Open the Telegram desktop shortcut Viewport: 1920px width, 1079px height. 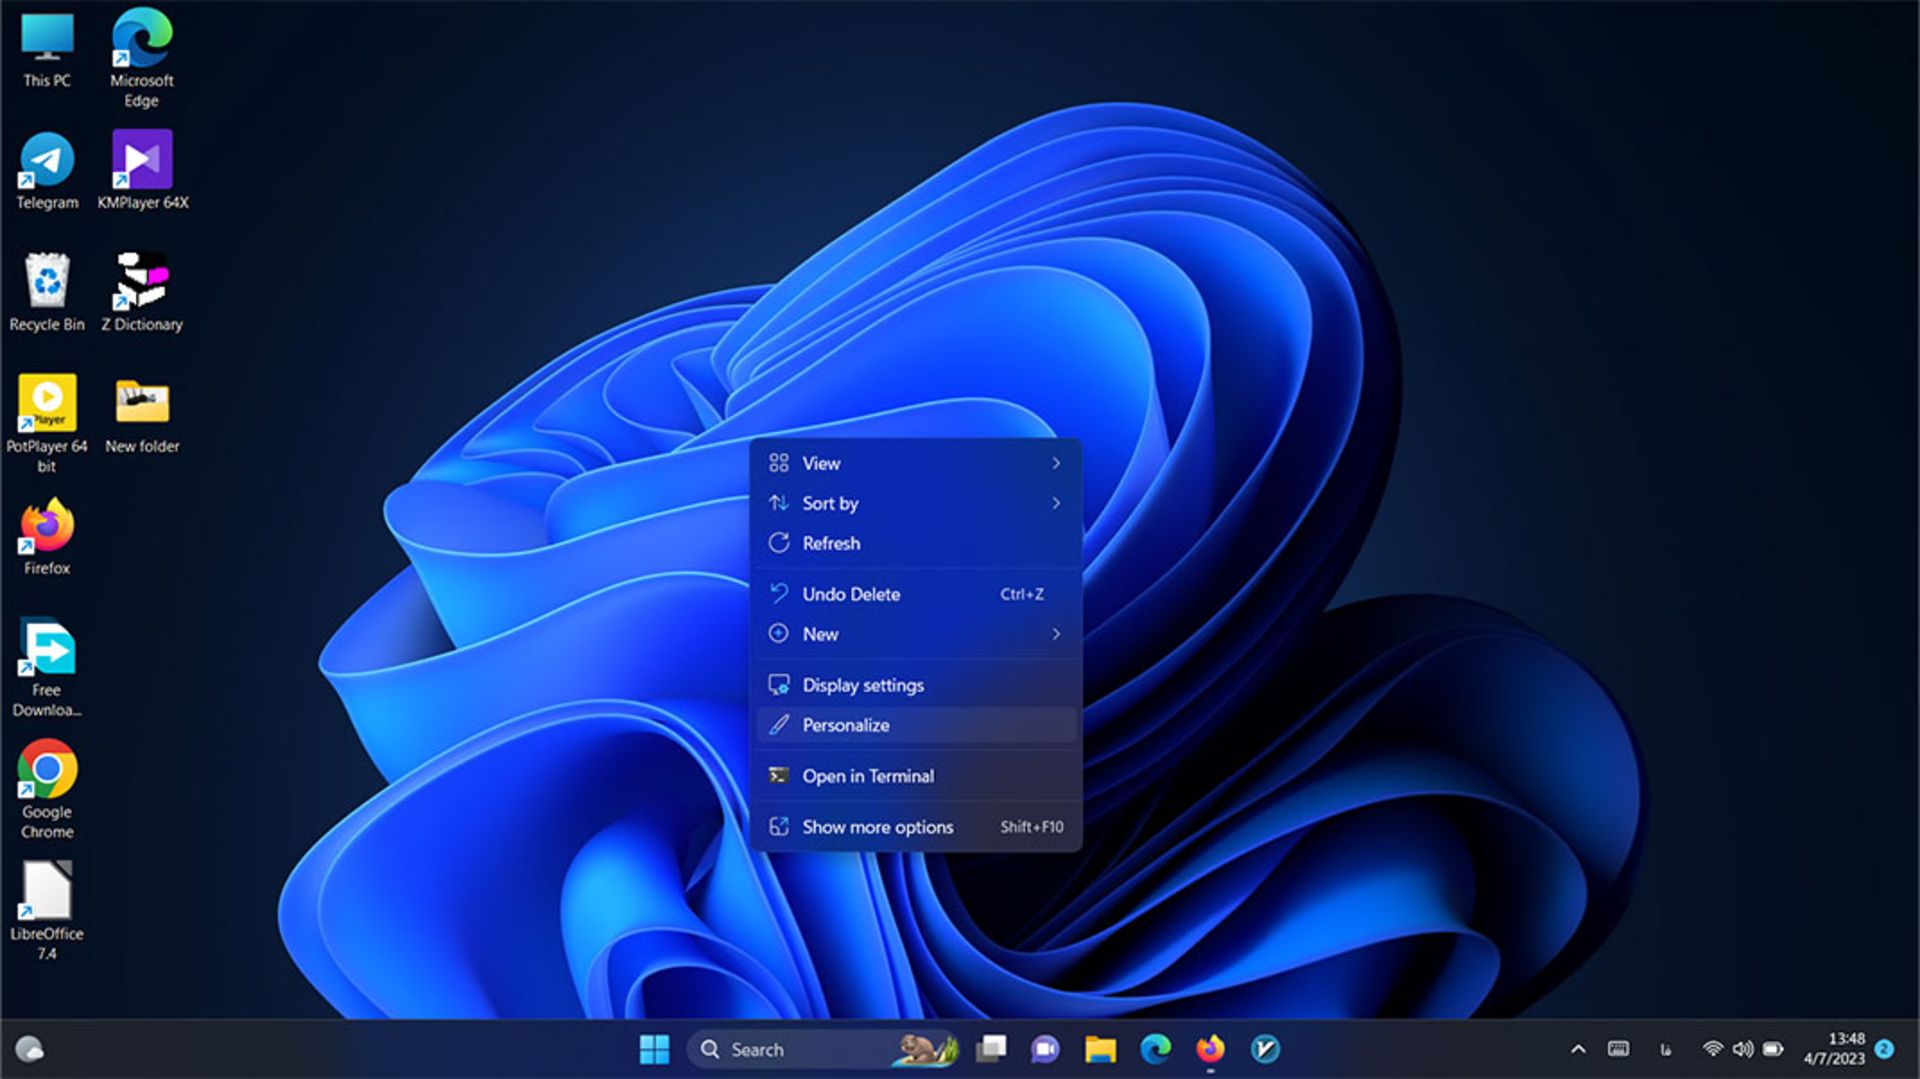(x=46, y=160)
